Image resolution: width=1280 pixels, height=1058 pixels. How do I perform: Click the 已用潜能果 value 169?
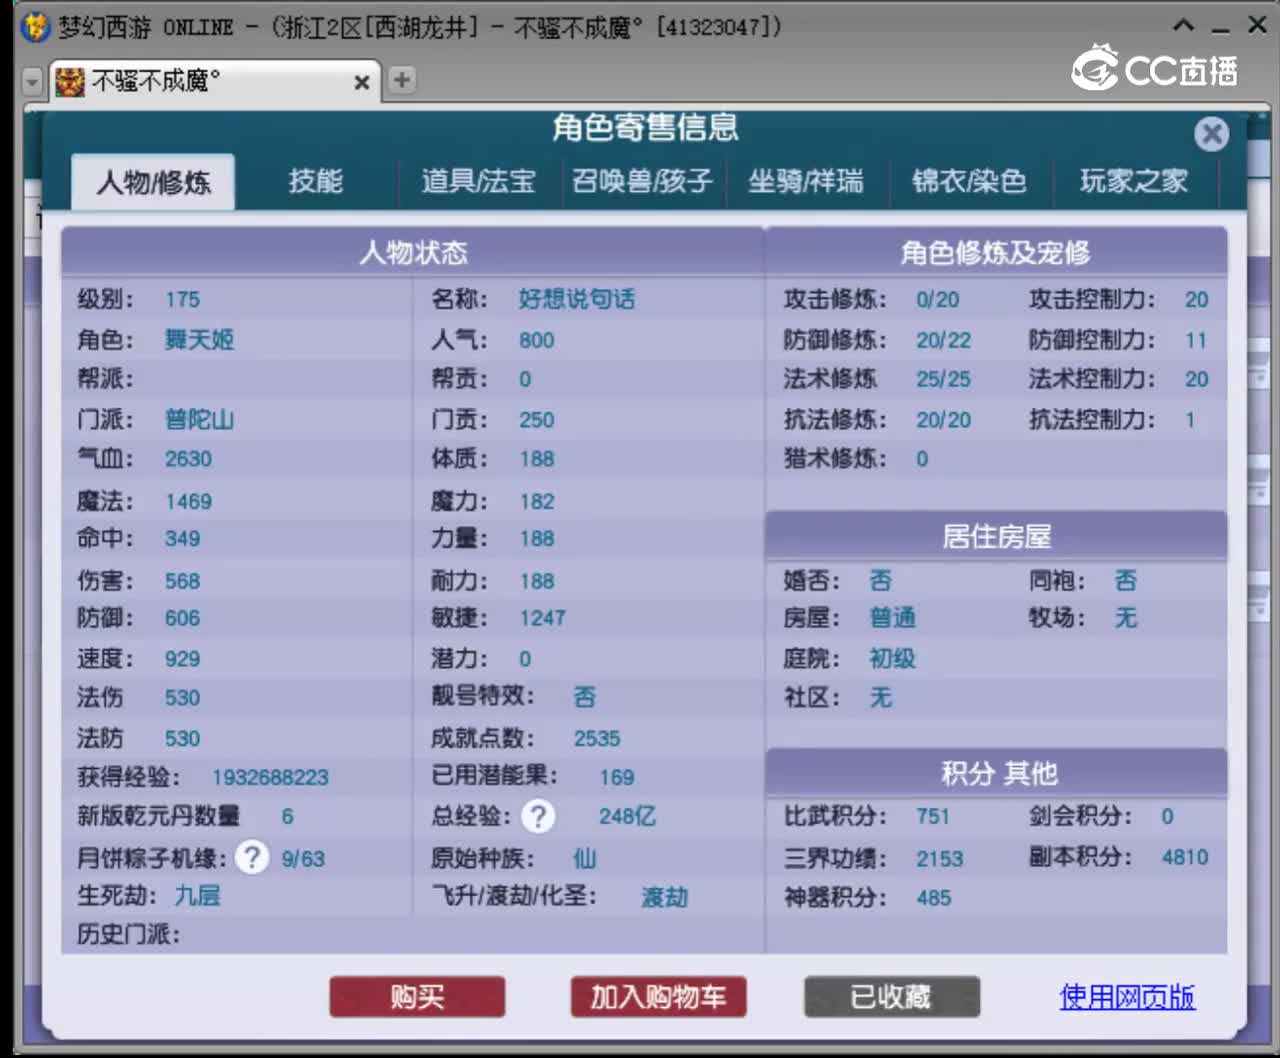point(617,778)
